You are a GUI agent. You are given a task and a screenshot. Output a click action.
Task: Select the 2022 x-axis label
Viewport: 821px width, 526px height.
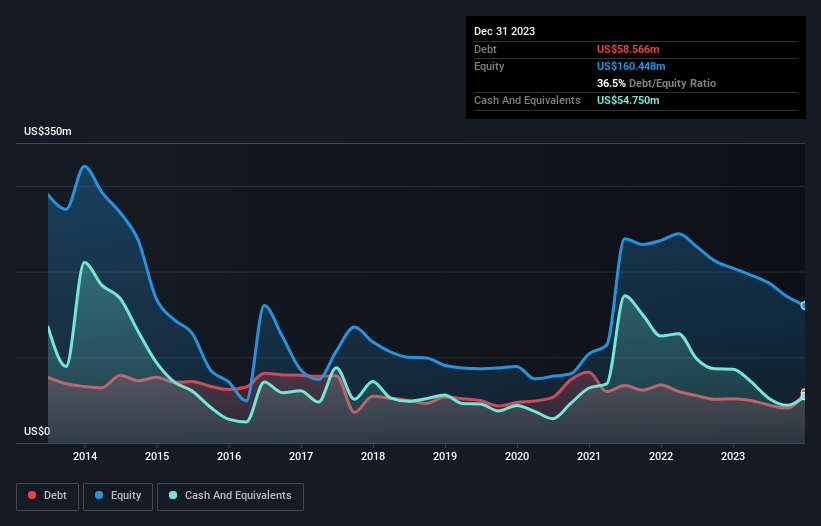(x=661, y=456)
